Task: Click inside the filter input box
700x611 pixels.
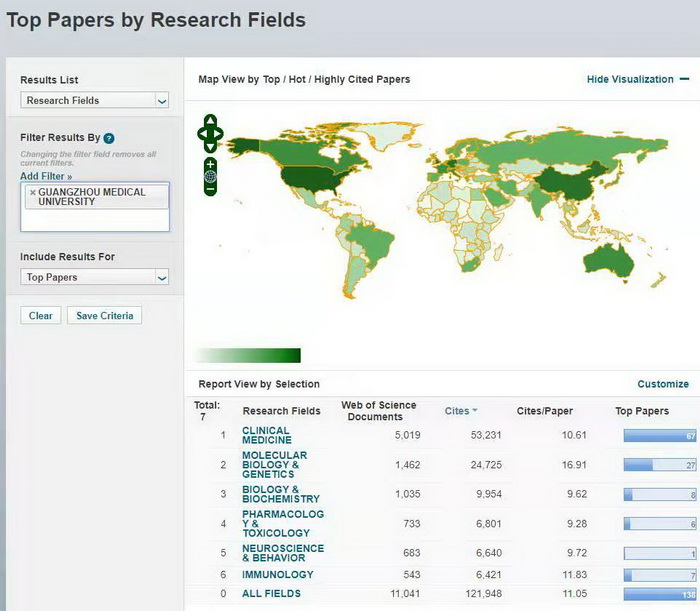Action: [x=94, y=218]
